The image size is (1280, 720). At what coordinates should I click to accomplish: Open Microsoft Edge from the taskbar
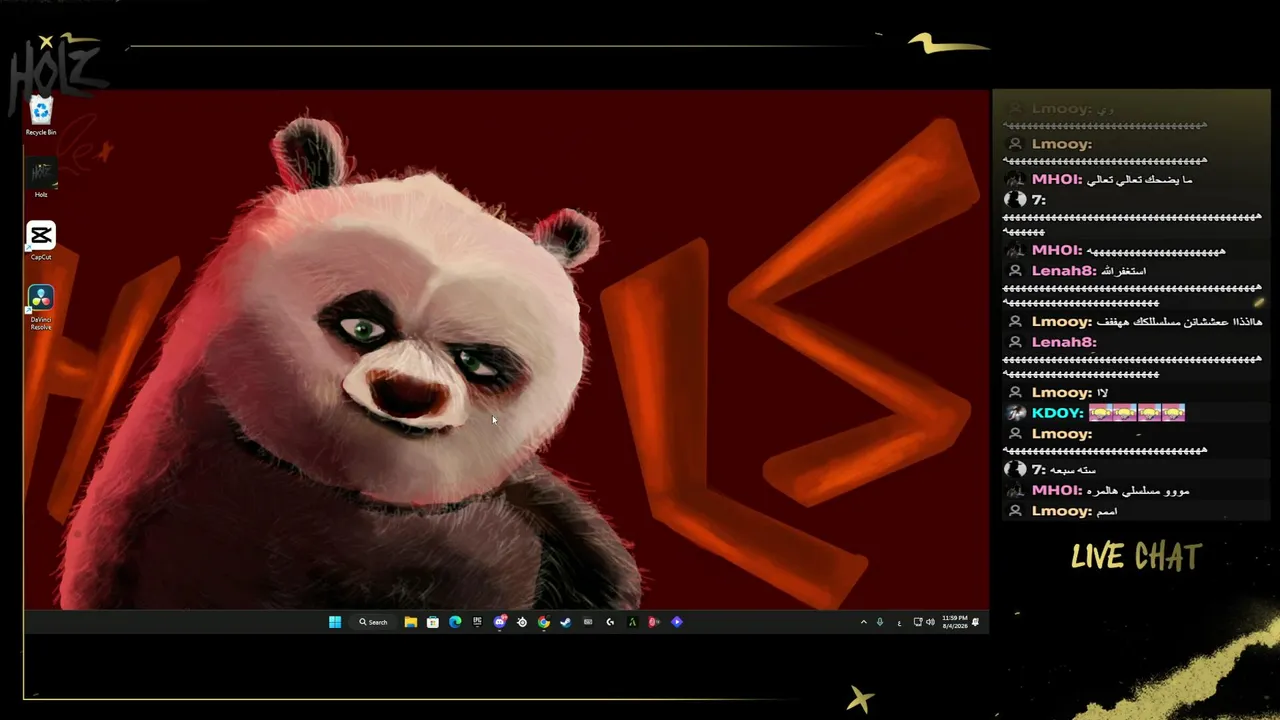455,622
